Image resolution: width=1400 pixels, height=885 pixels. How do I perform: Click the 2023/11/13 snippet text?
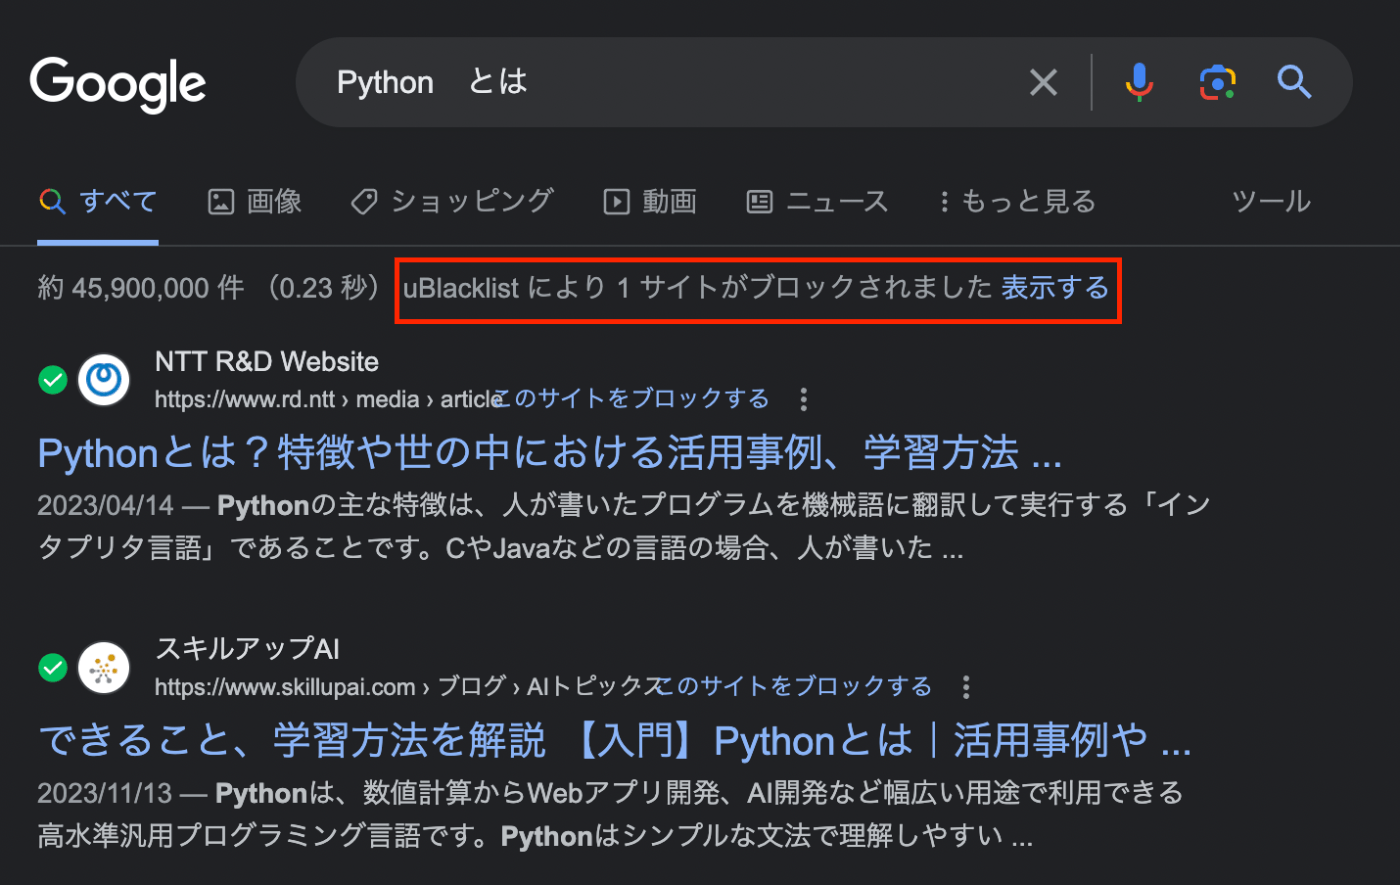tap(105, 794)
